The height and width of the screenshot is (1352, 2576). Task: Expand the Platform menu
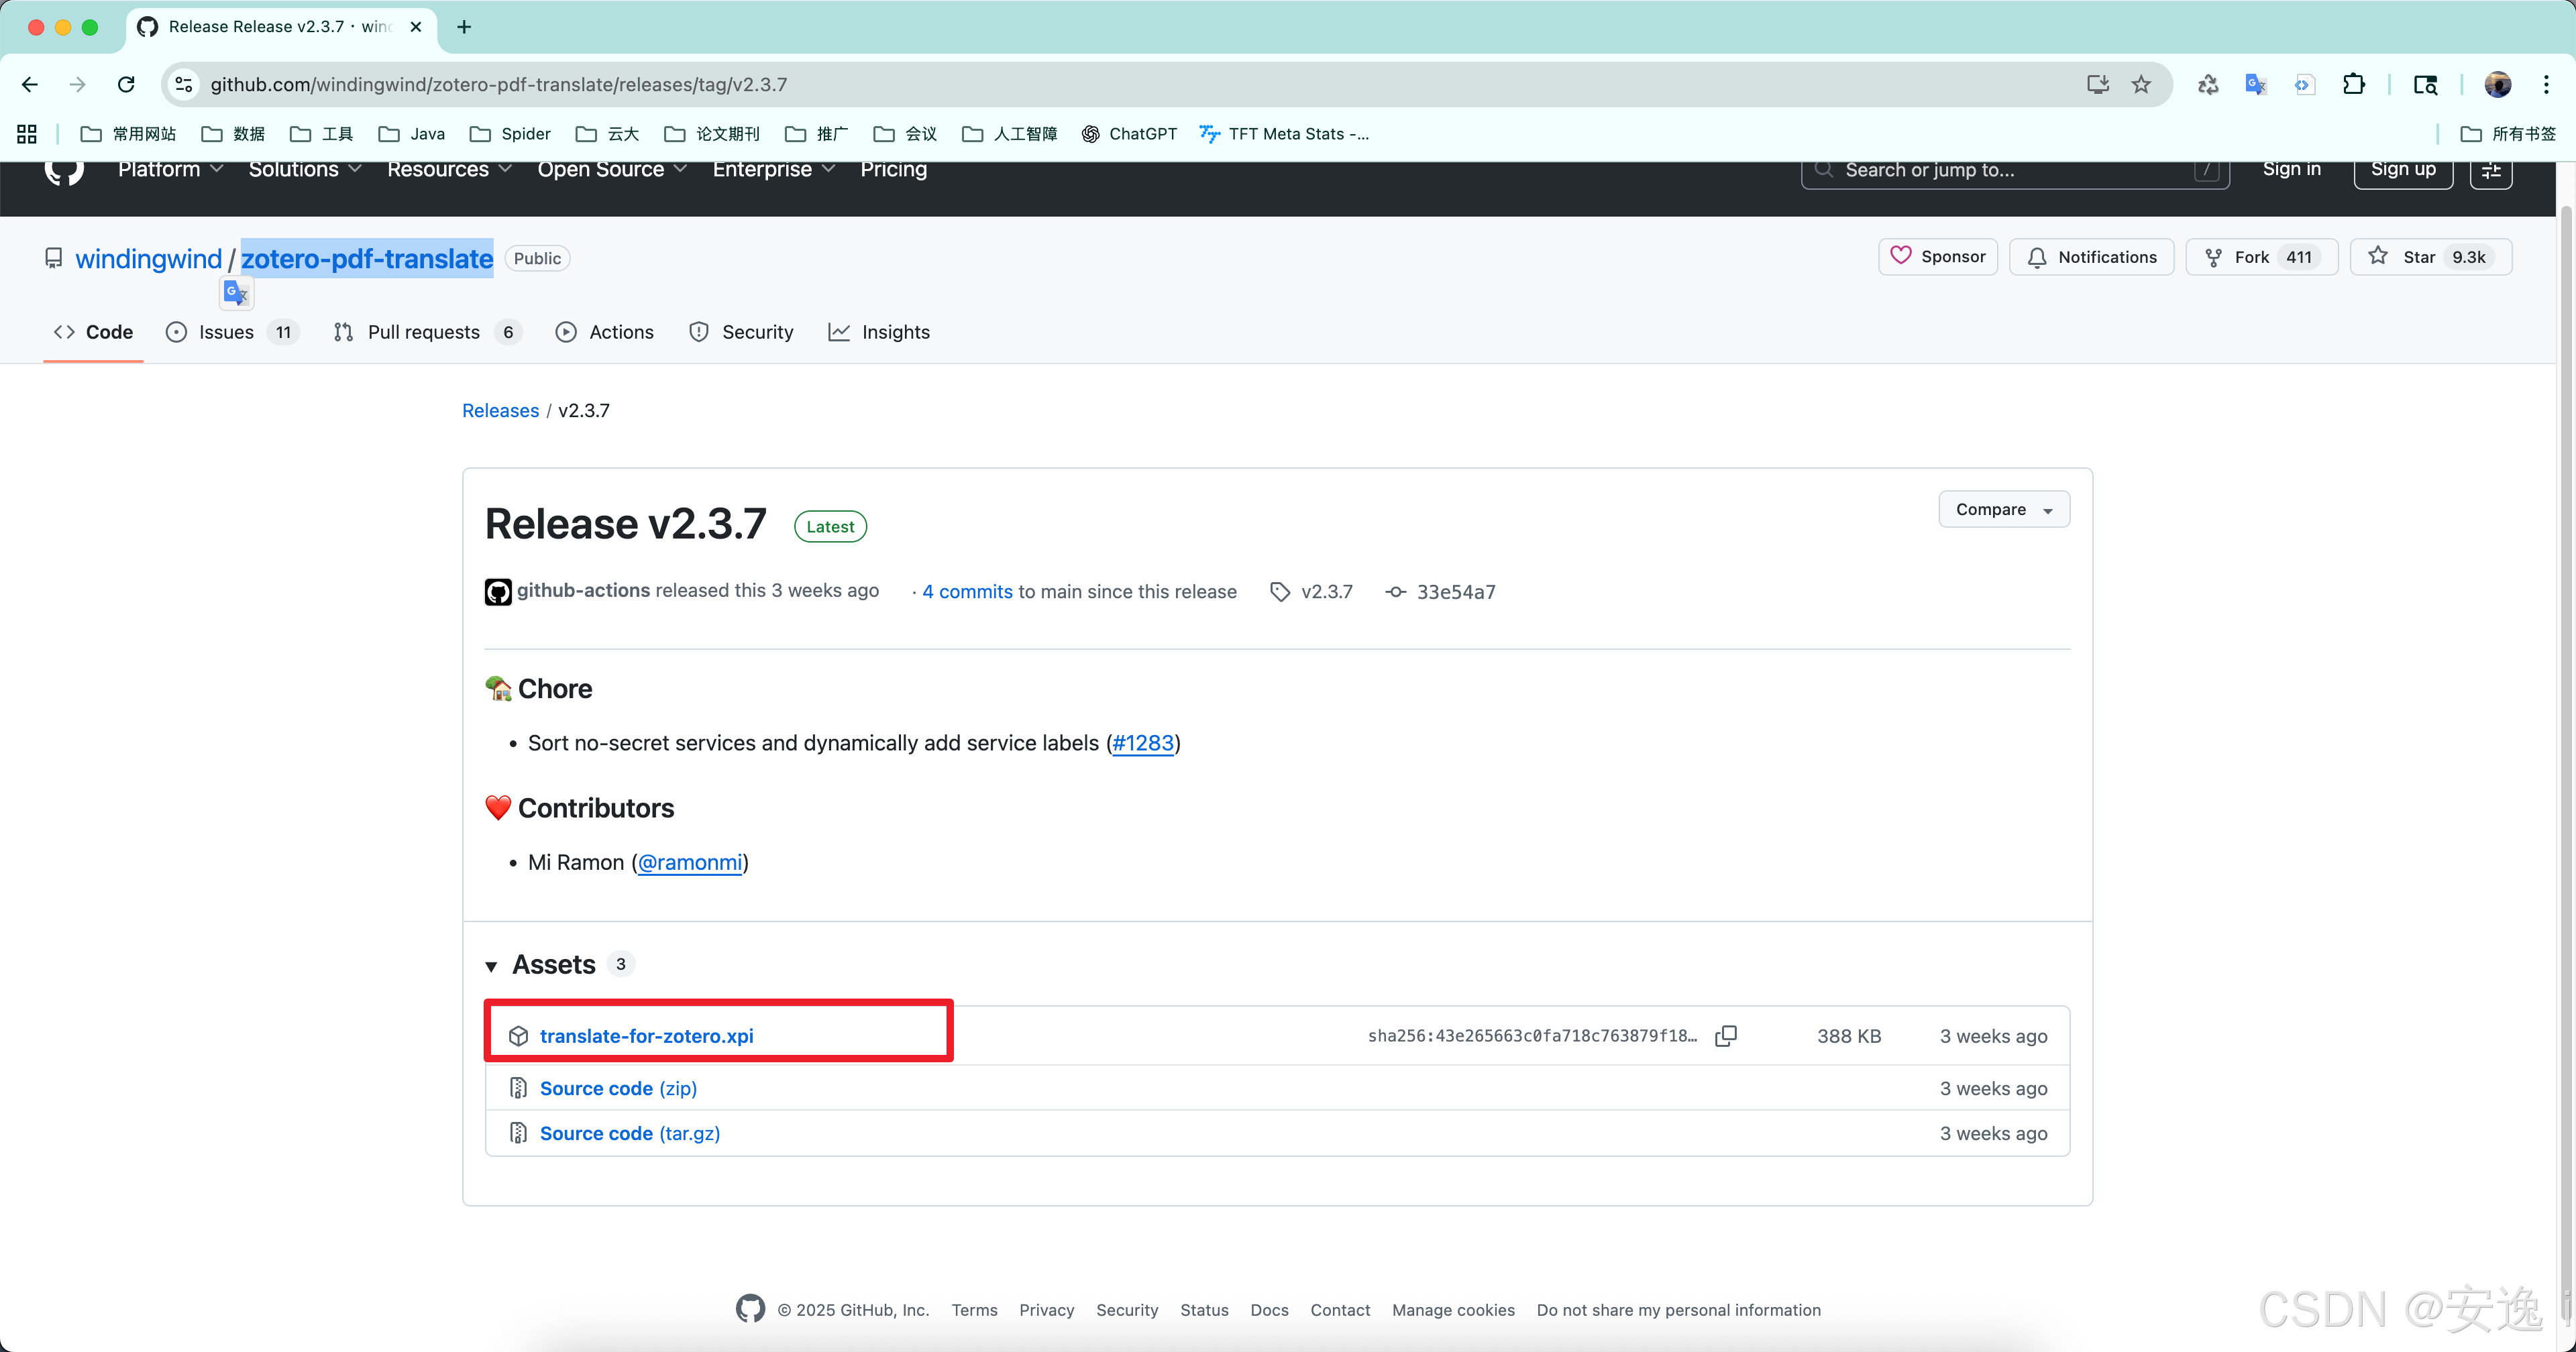(170, 170)
